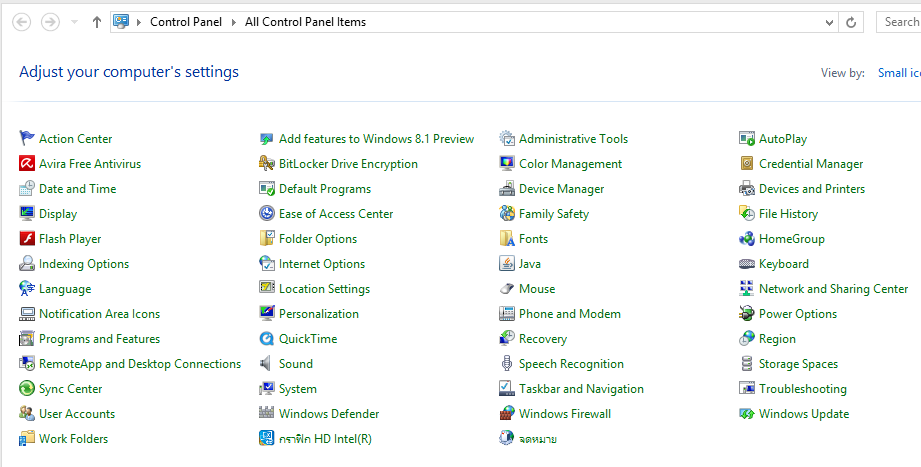921x467 pixels.
Task: Click the Control Panel breadcrumb
Action: click(184, 22)
